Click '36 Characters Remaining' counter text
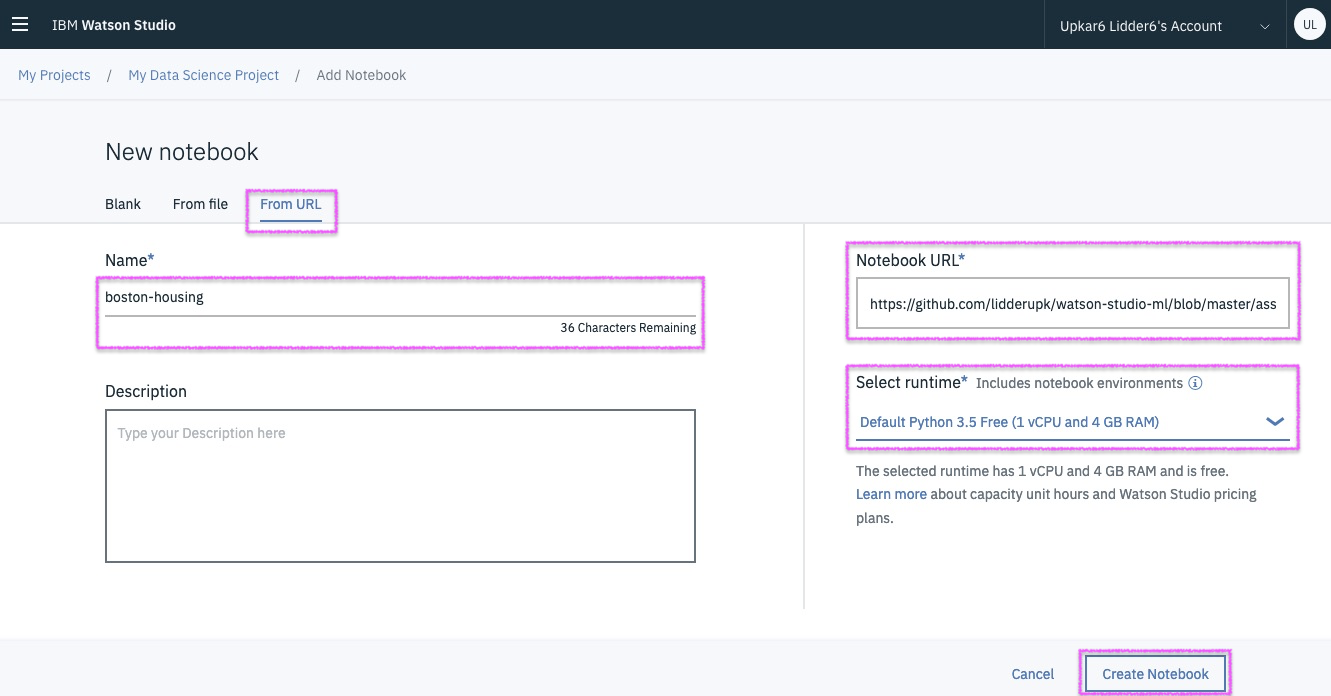Viewport: 1331px width, 696px height. point(628,328)
